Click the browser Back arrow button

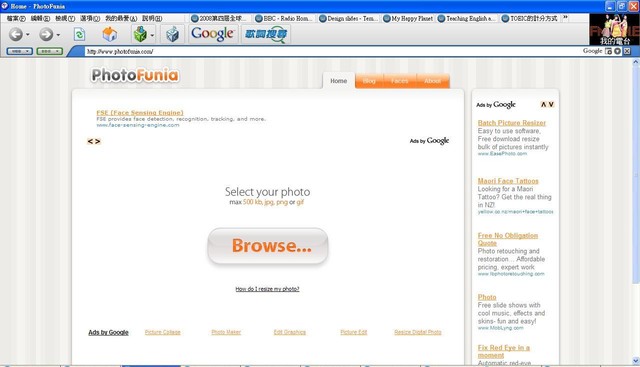(x=16, y=34)
